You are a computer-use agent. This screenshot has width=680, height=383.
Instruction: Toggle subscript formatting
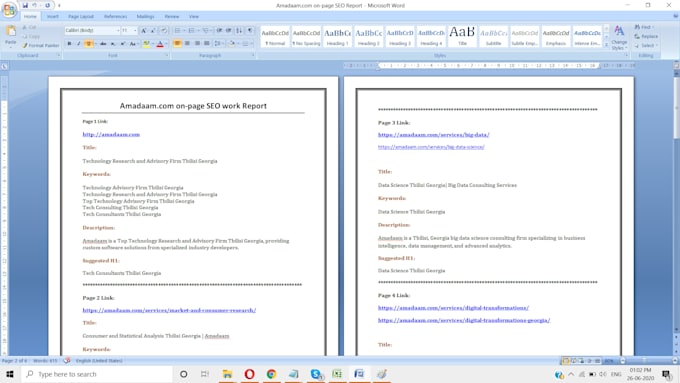click(x=113, y=43)
